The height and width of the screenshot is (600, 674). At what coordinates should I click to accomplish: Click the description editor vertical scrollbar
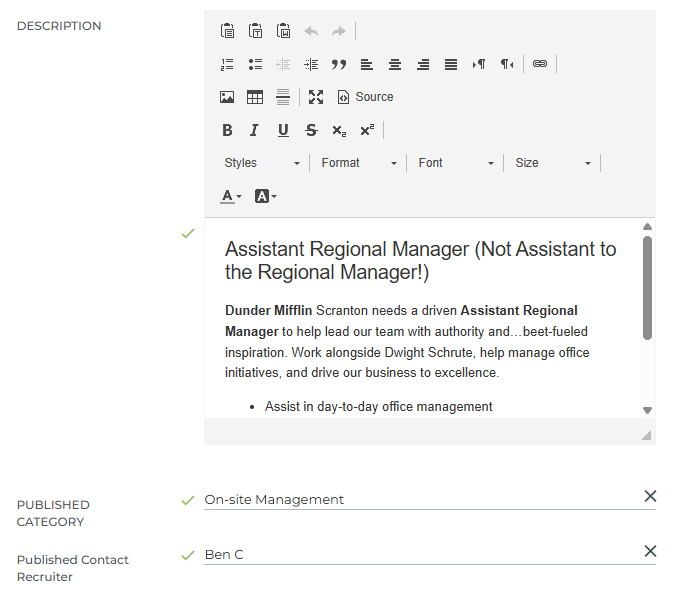[x=647, y=288]
